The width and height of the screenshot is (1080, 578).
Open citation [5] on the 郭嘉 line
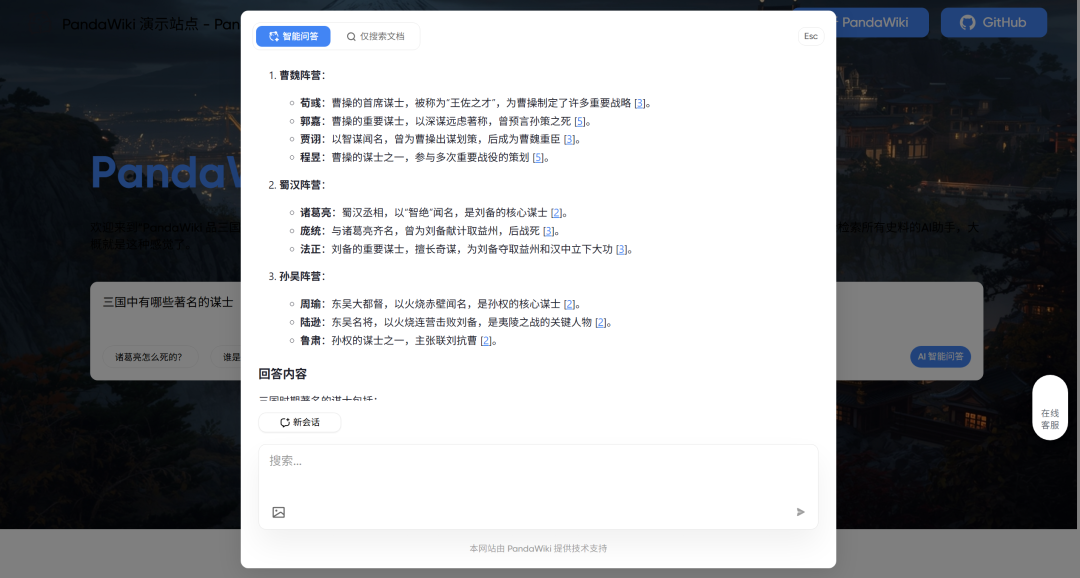(579, 121)
